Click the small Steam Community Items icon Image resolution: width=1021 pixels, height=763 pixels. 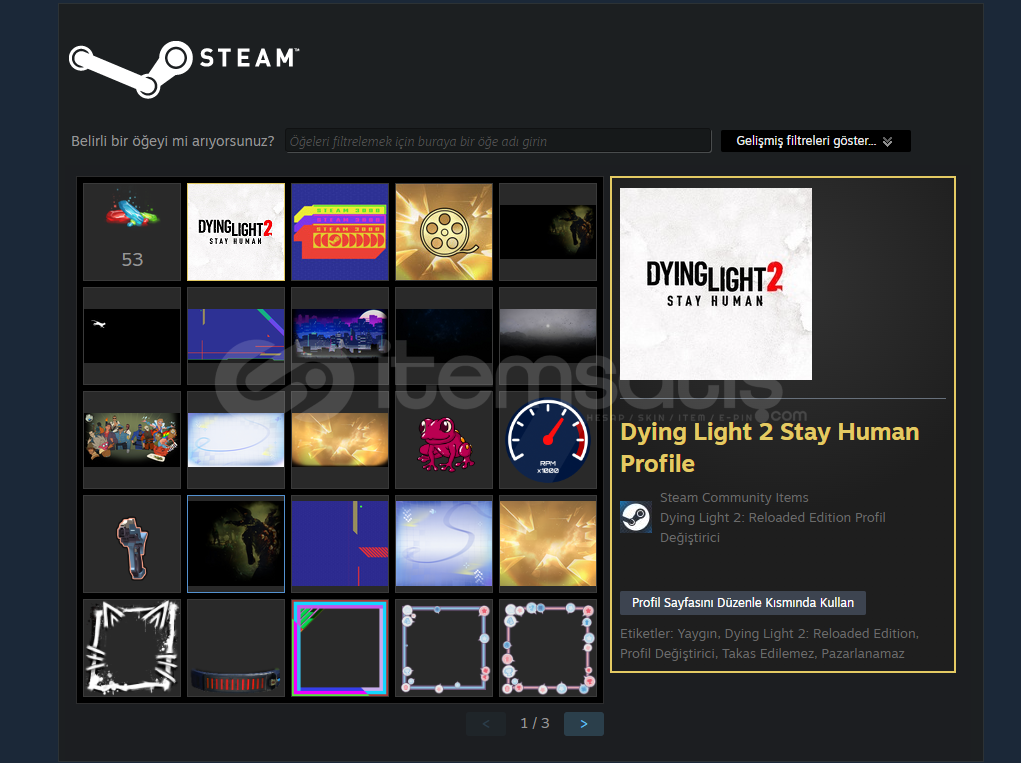coord(636,517)
